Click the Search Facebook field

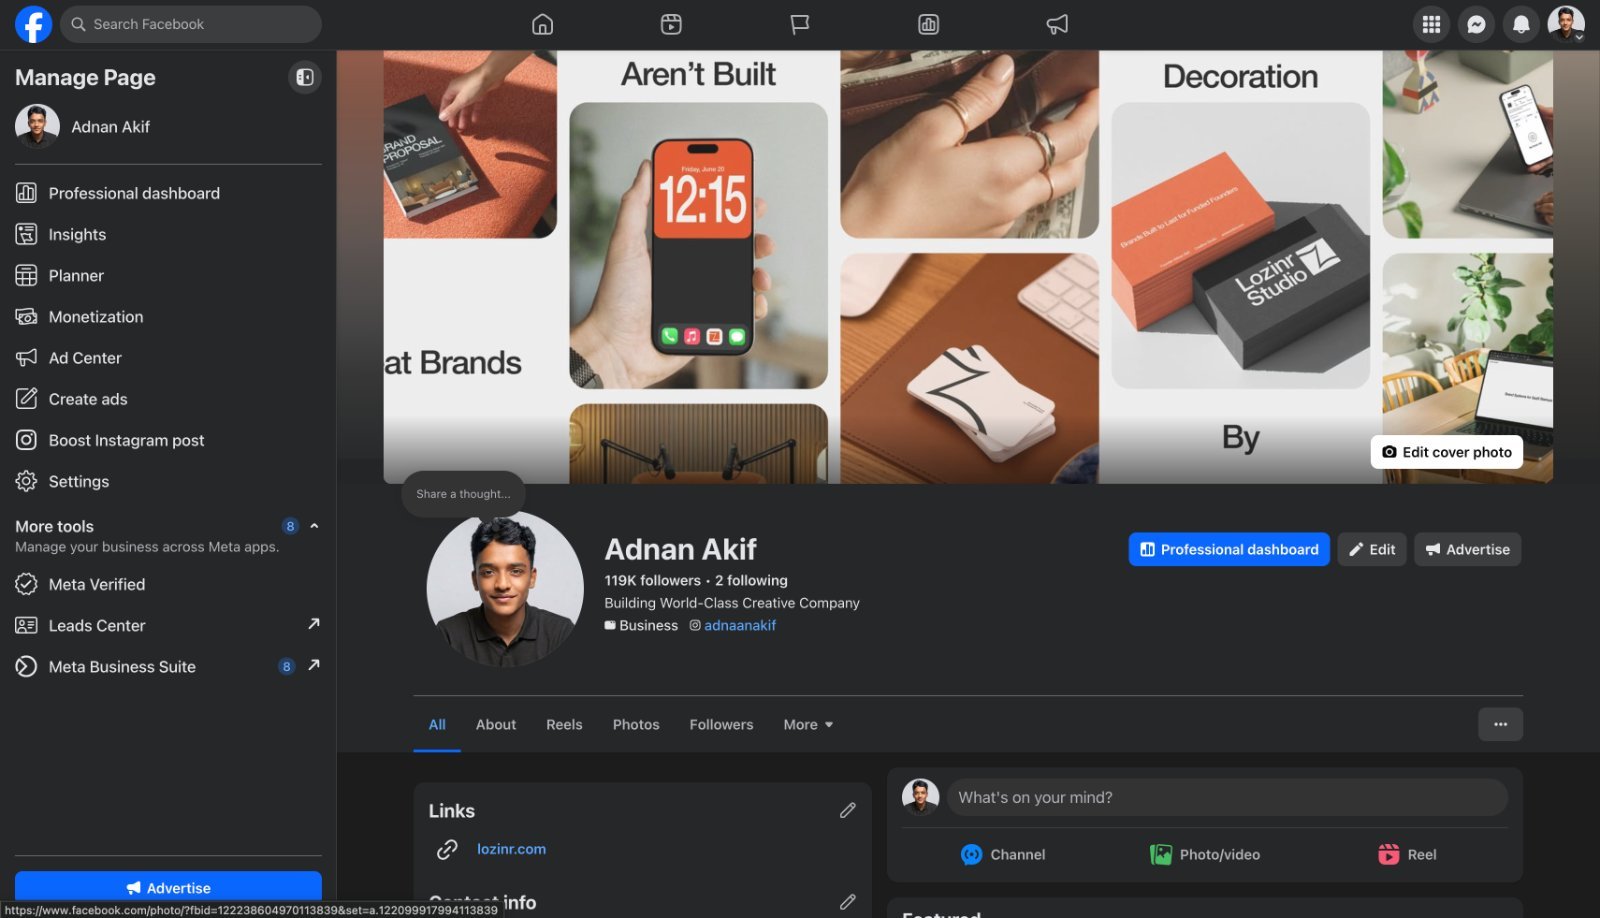[191, 24]
